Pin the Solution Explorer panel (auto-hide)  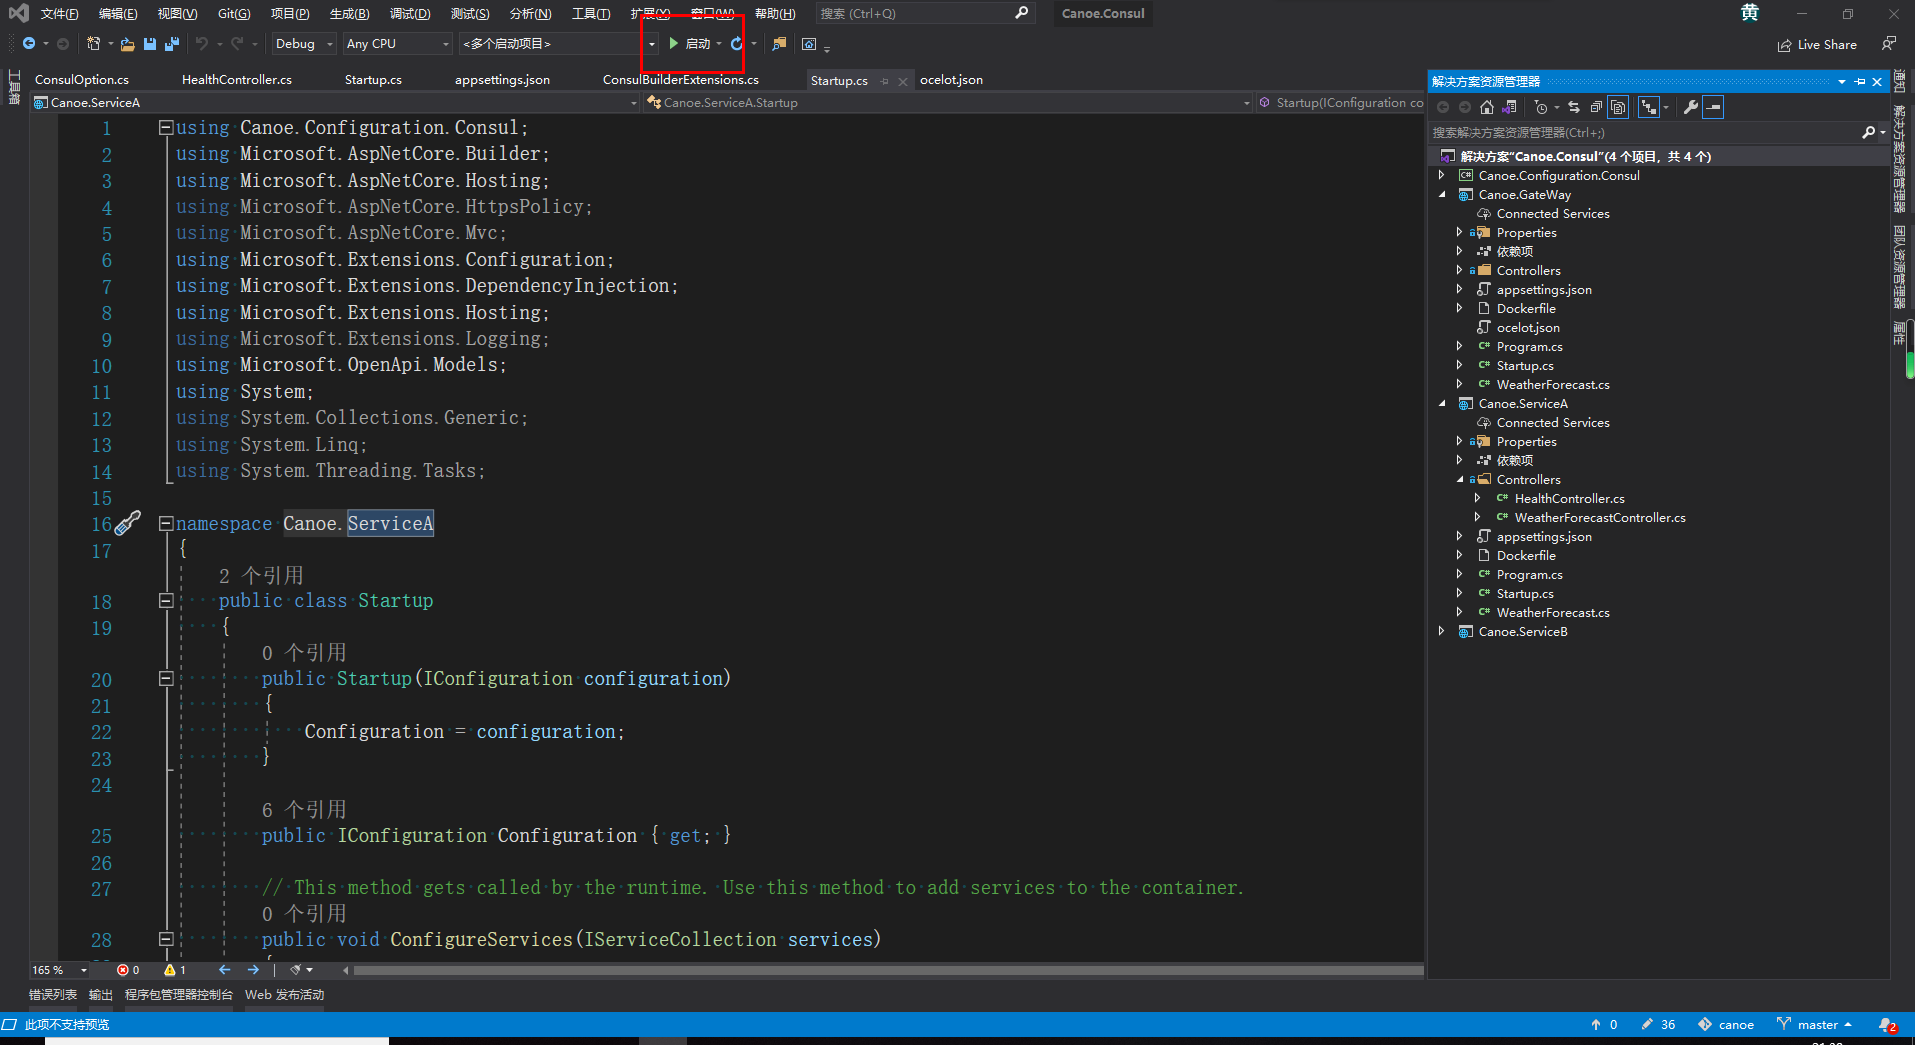[1860, 82]
